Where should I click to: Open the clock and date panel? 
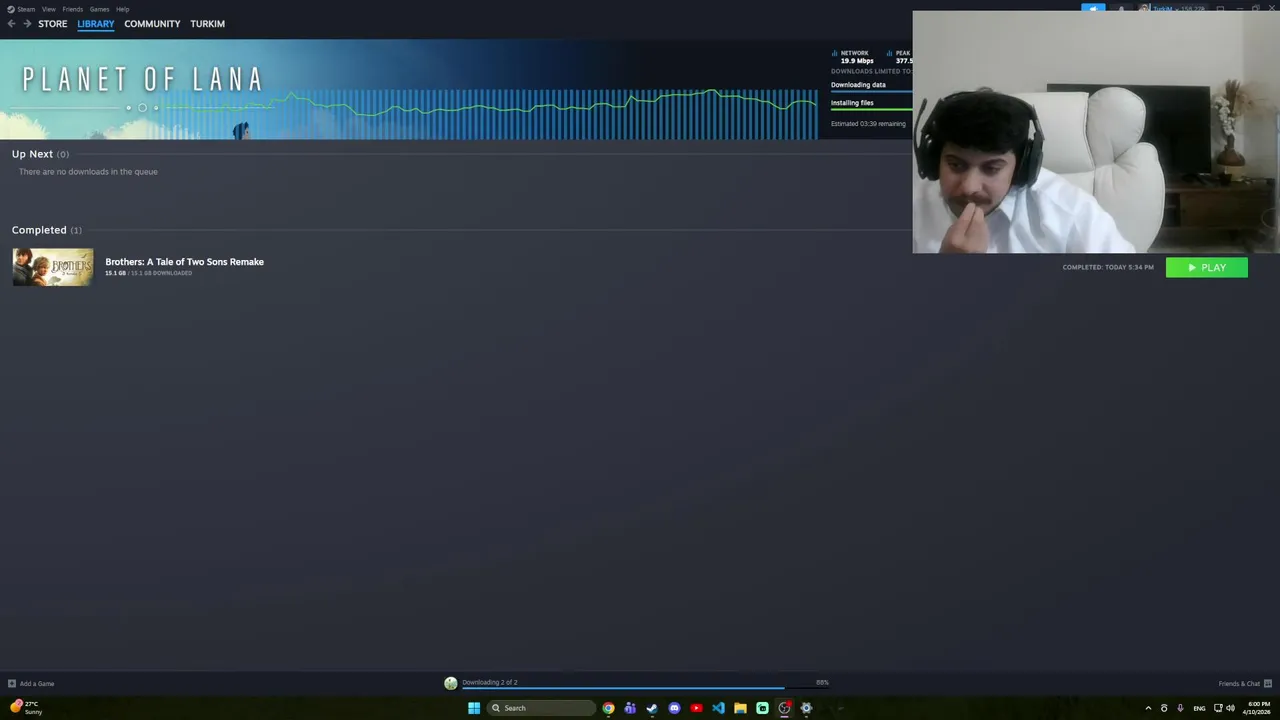[x=1256, y=708]
